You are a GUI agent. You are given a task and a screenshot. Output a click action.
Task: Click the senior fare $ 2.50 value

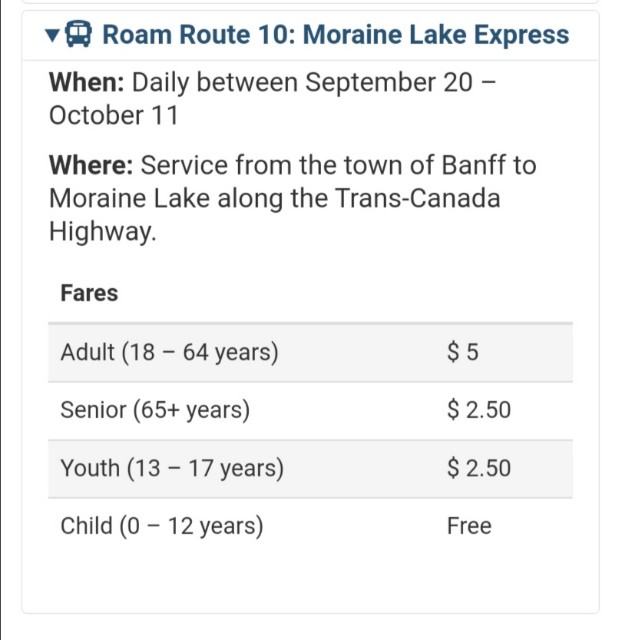(x=479, y=410)
